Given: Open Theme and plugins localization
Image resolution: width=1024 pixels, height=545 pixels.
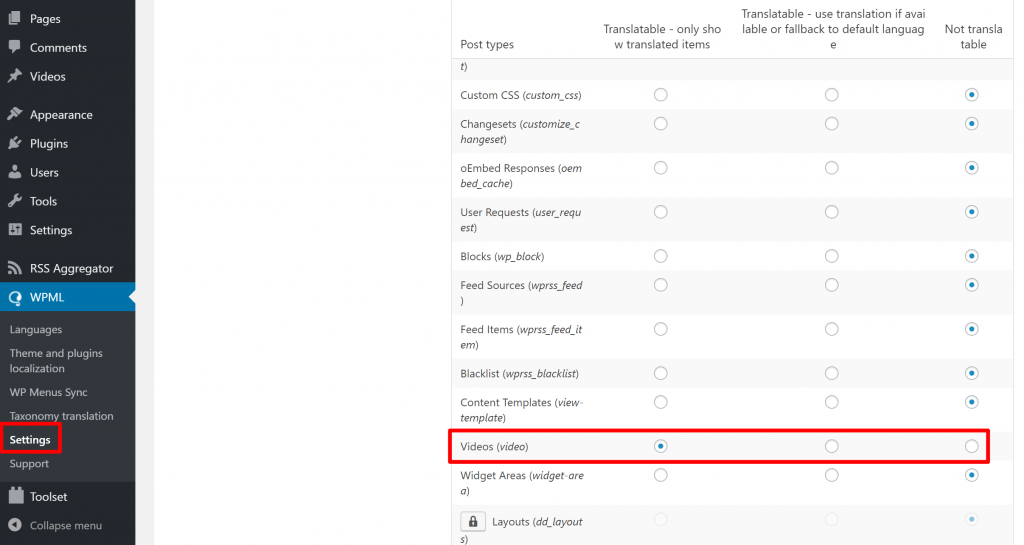Looking at the screenshot, I should pos(56,360).
